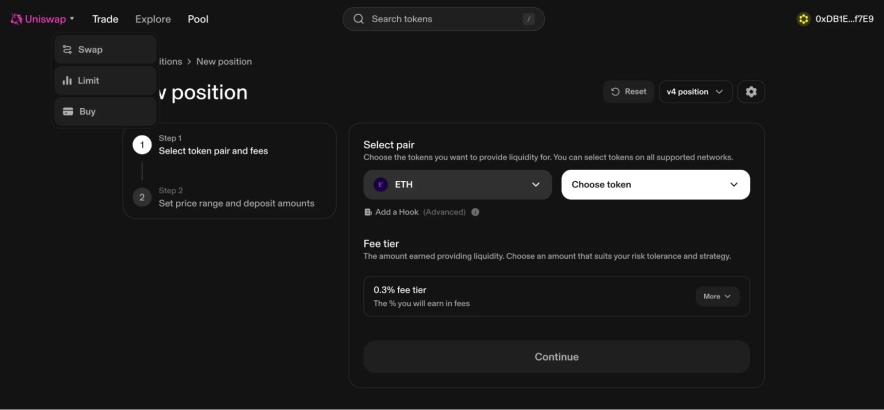Screen dimensions: 884x410
Task: Select Limit from the Trade menu
Action: [x=88, y=81]
